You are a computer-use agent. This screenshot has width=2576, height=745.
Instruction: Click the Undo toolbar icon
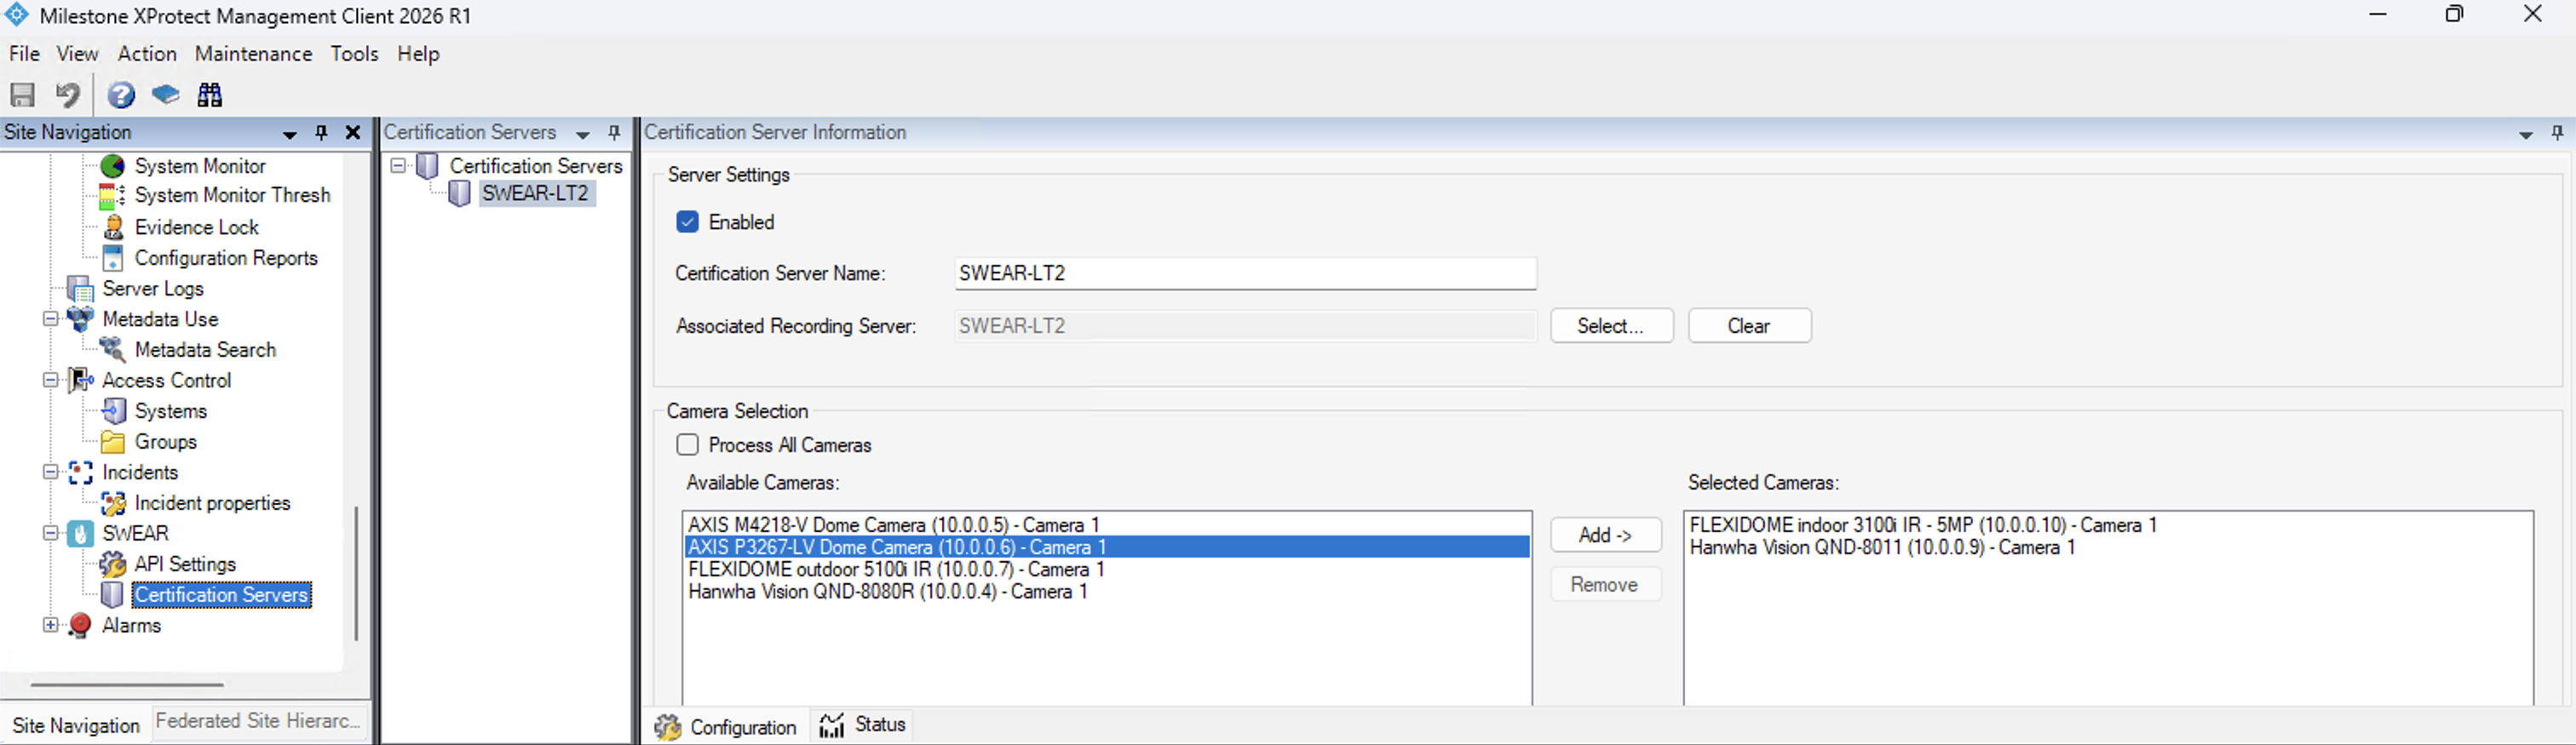(68, 95)
